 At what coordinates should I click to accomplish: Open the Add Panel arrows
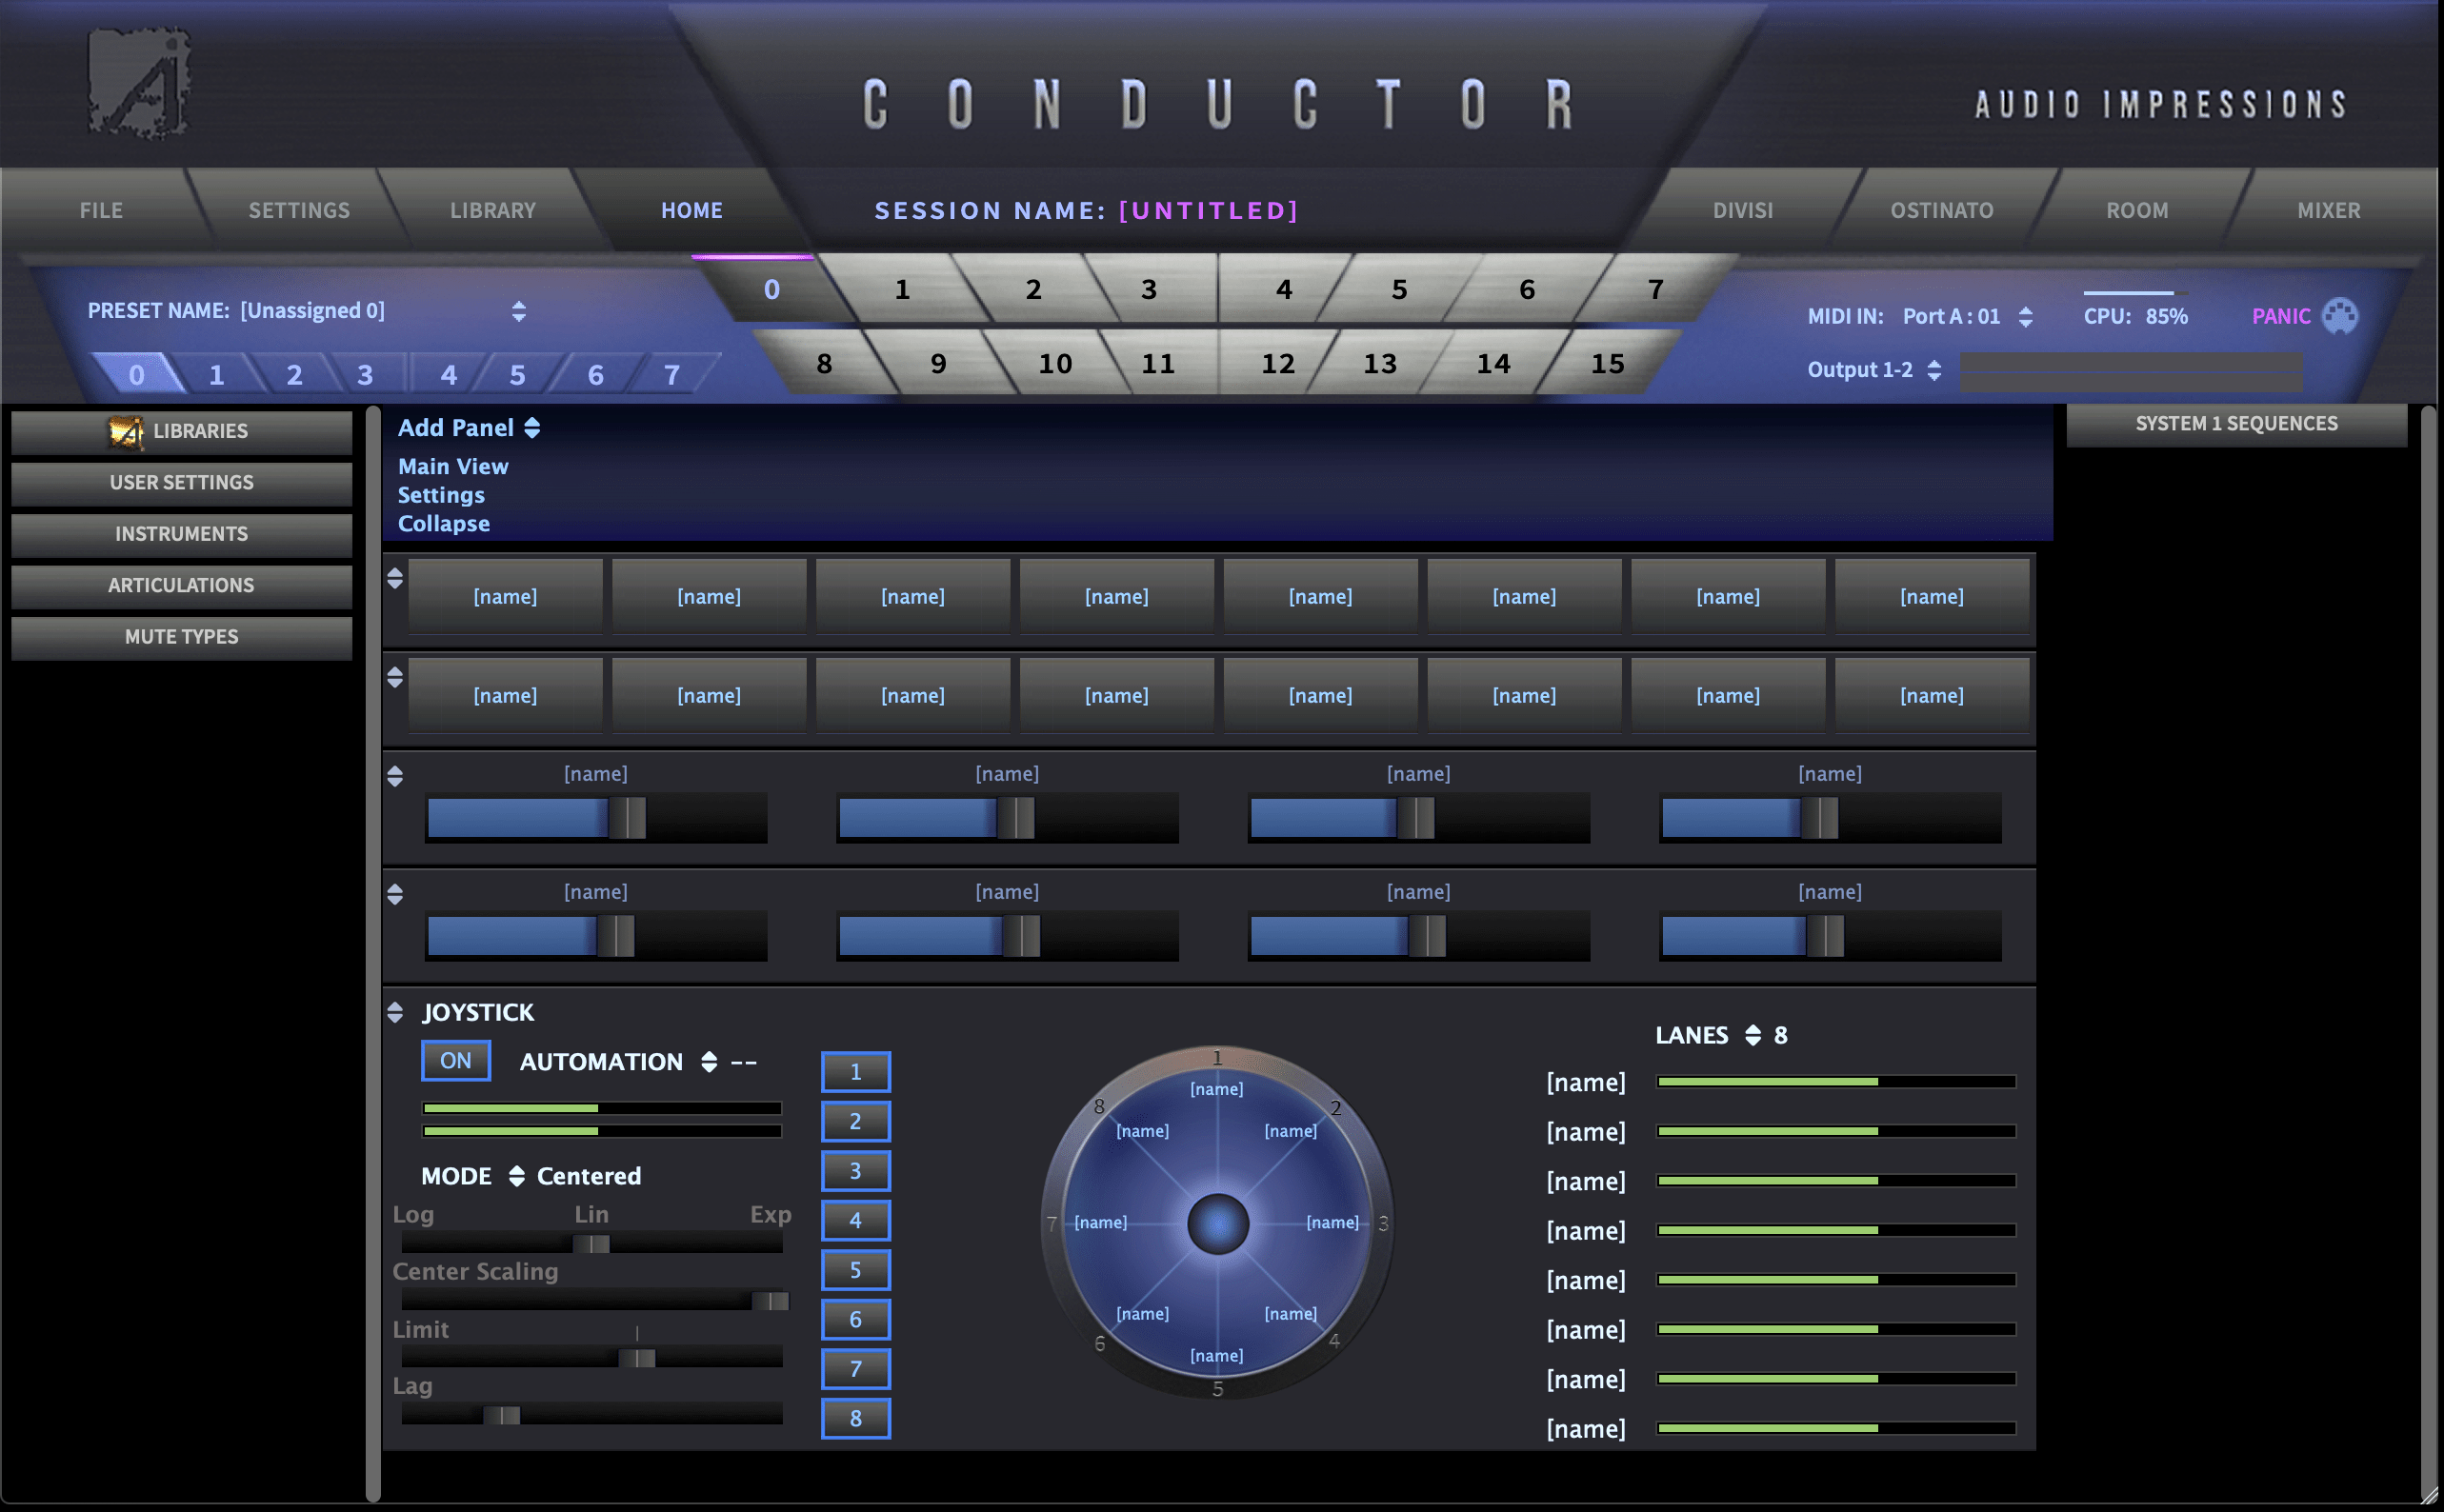(532, 428)
